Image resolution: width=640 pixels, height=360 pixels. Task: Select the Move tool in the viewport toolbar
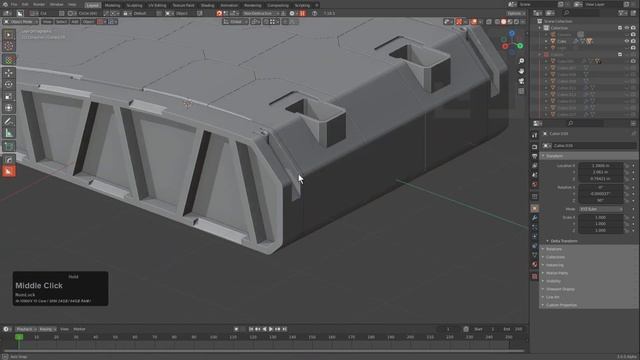click(x=9, y=73)
